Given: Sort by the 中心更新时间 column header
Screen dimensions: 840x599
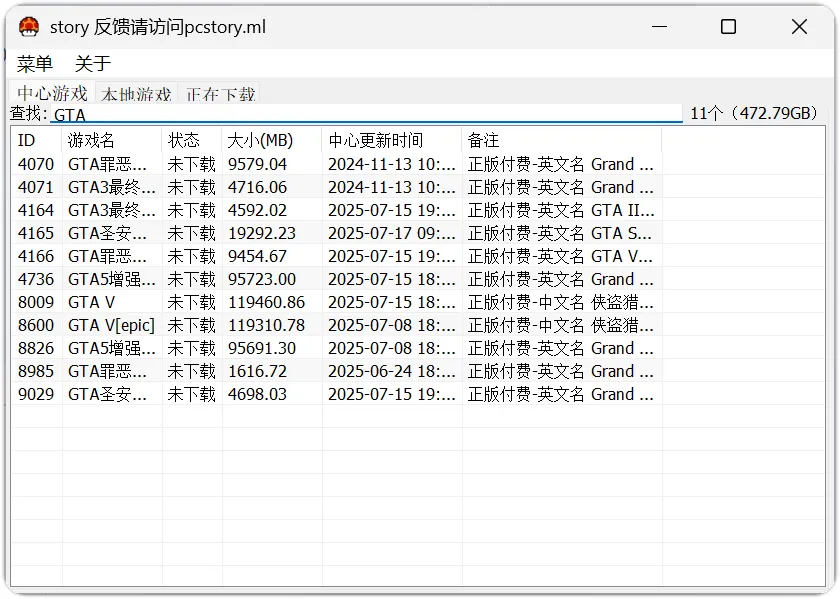Looking at the screenshot, I should (392, 140).
